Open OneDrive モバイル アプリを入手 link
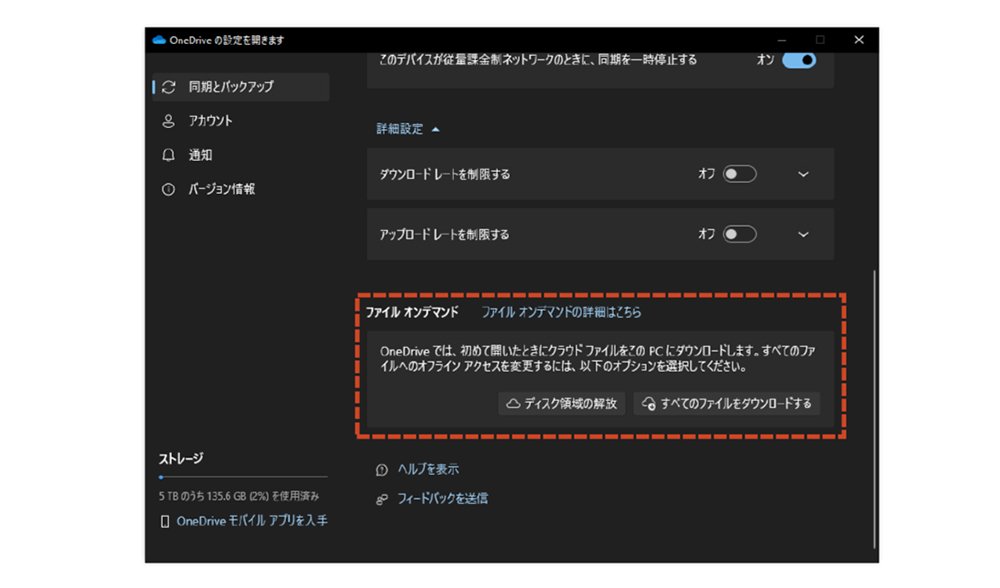The height and width of the screenshot is (588, 1000). point(252,521)
